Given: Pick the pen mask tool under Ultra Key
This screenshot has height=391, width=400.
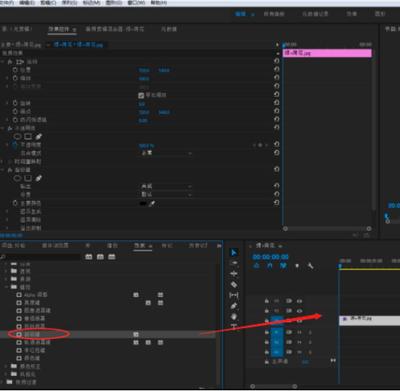Looking at the screenshot, I should [39, 178].
